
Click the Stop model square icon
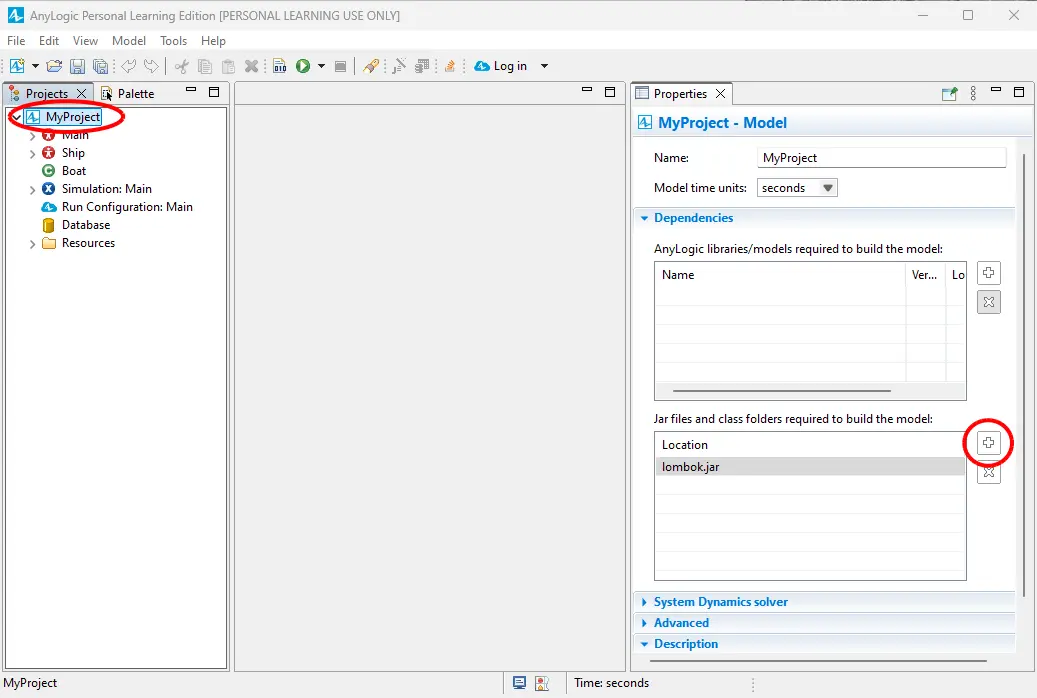coord(341,66)
